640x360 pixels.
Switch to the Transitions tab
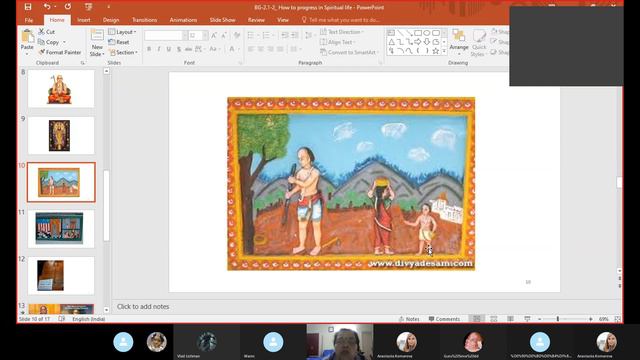(x=144, y=20)
